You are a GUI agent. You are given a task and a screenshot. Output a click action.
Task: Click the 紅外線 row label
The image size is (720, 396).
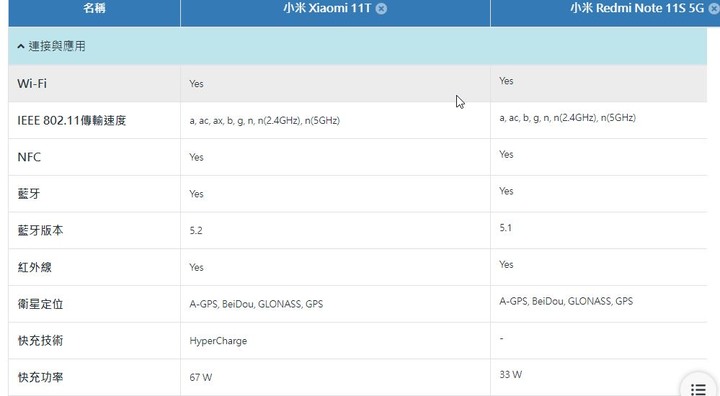34,267
